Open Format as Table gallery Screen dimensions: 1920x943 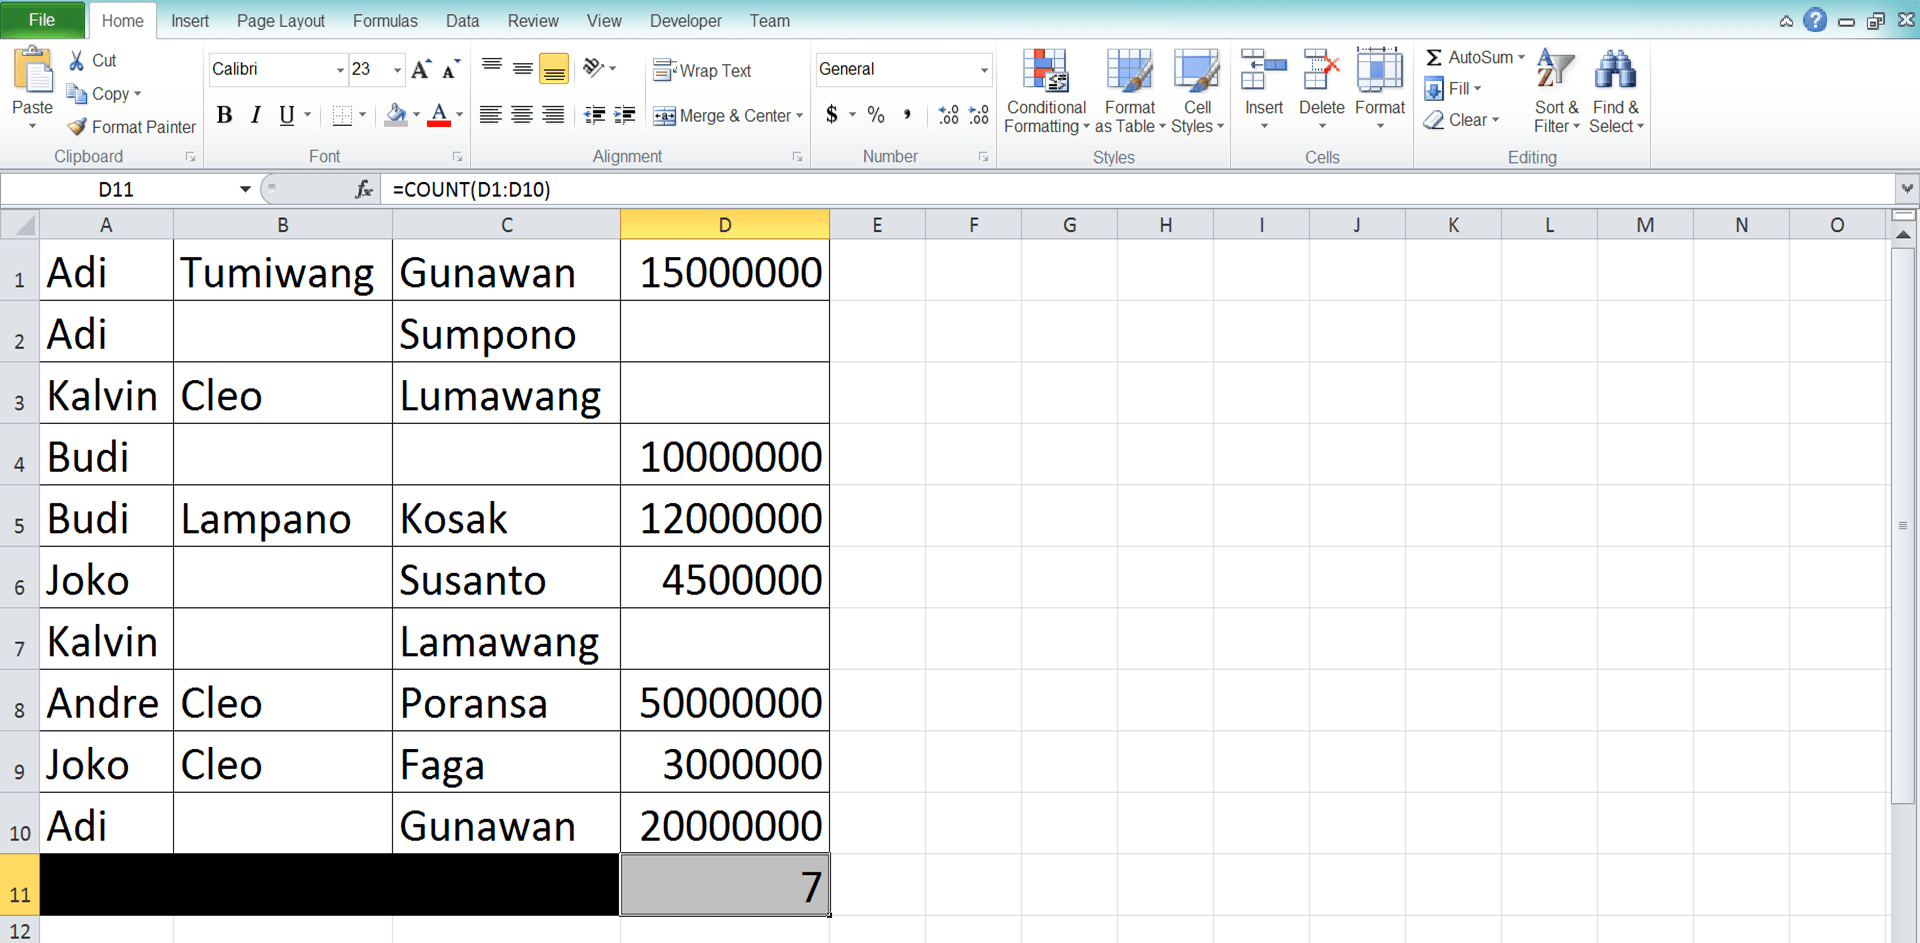pos(1130,91)
